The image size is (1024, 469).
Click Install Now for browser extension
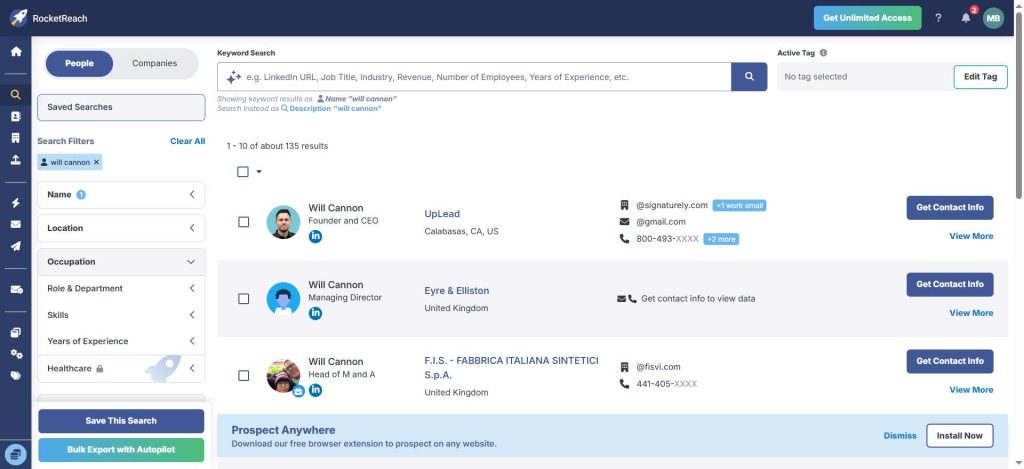click(x=959, y=436)
